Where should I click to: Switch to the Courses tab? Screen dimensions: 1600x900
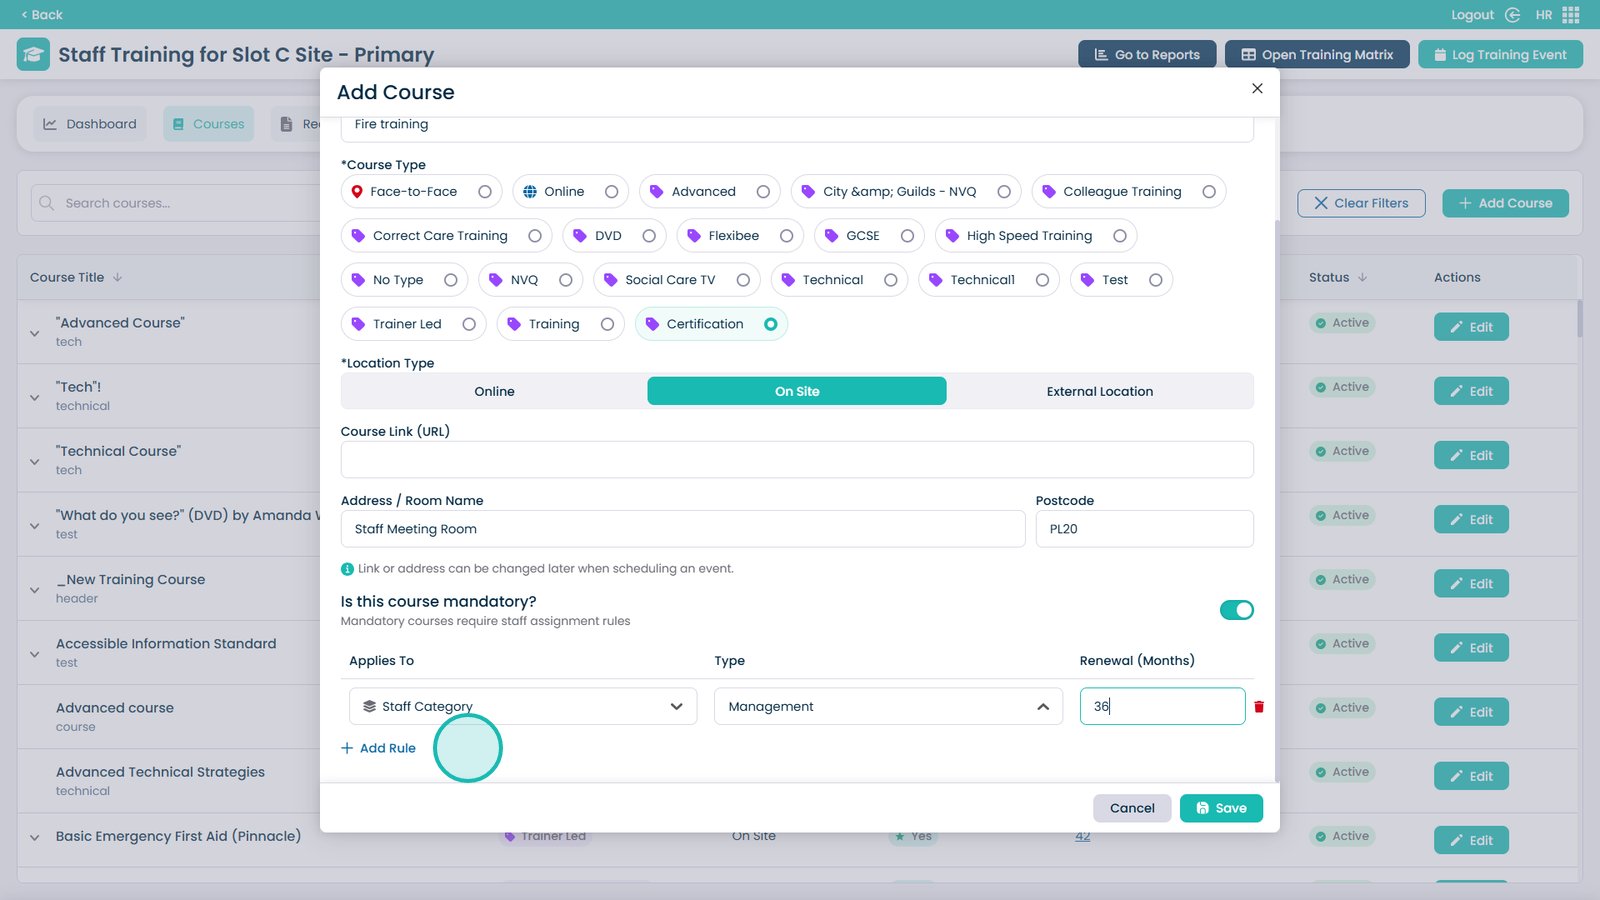click(x=208, y=124)
